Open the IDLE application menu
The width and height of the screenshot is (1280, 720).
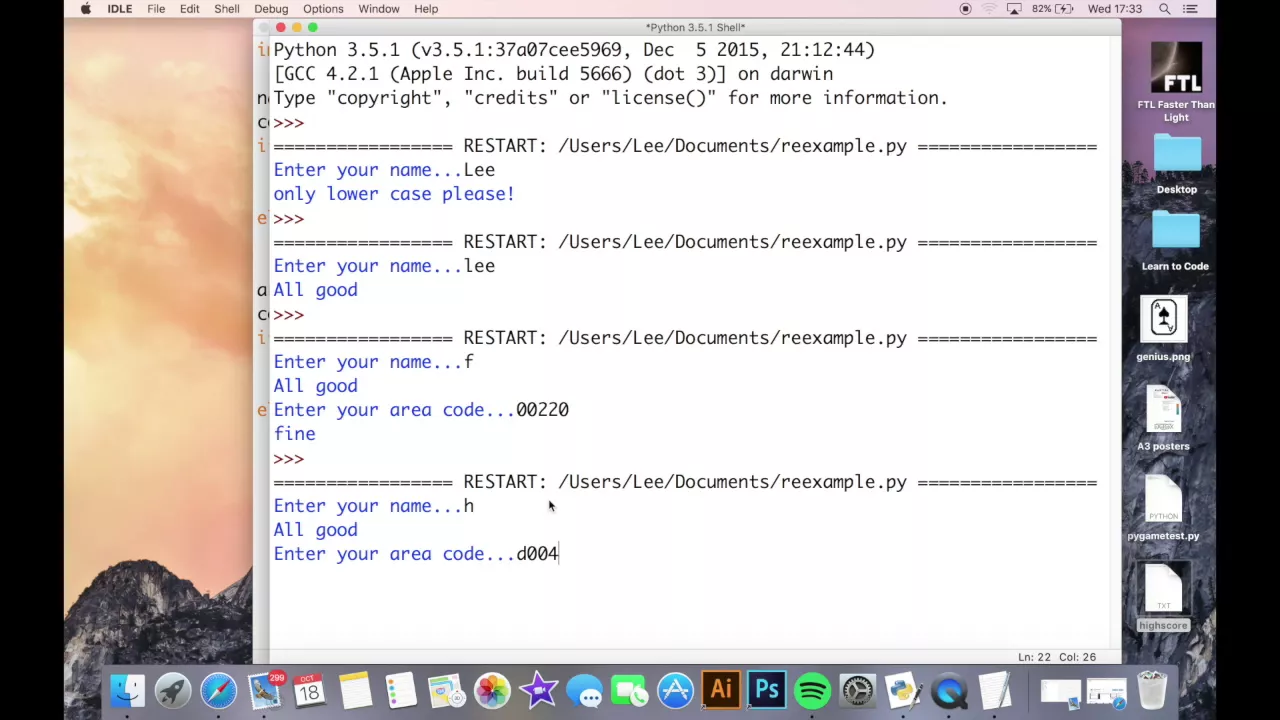(x=120, y=9)
